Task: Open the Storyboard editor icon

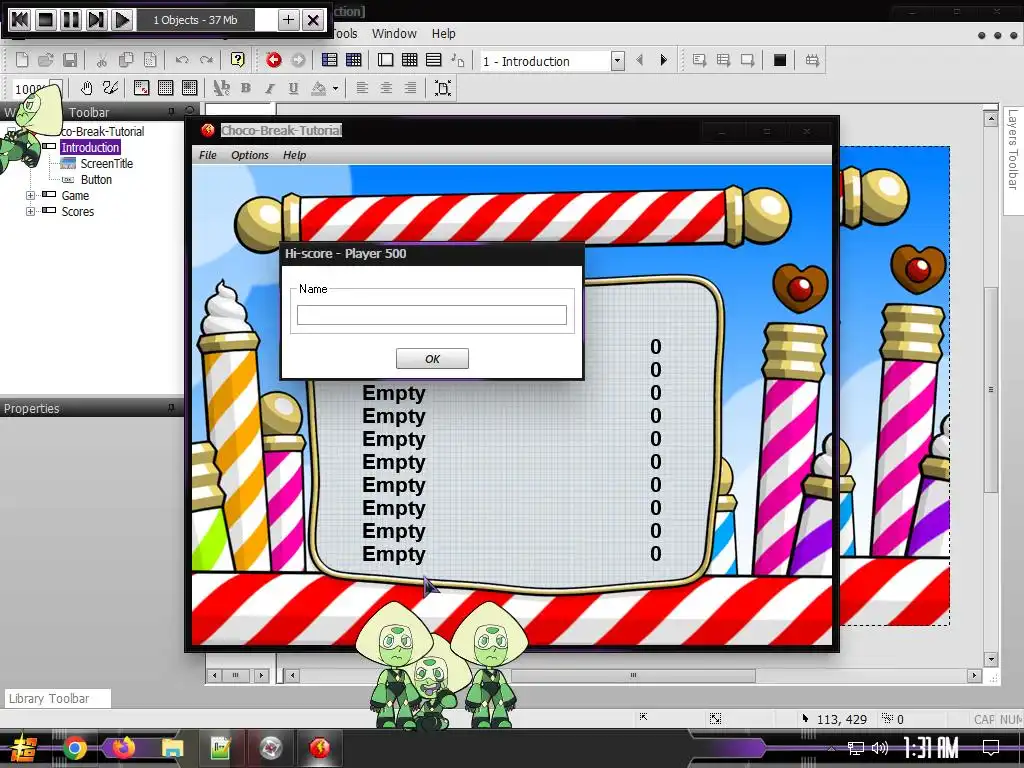Action: [x=330, y=60]
